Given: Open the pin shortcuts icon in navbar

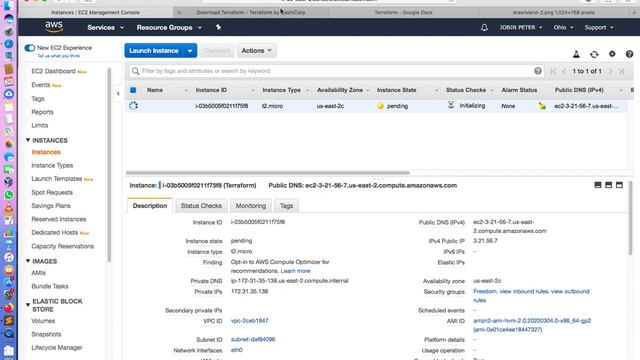Looking at the screenshot, I should coord(218,27).
